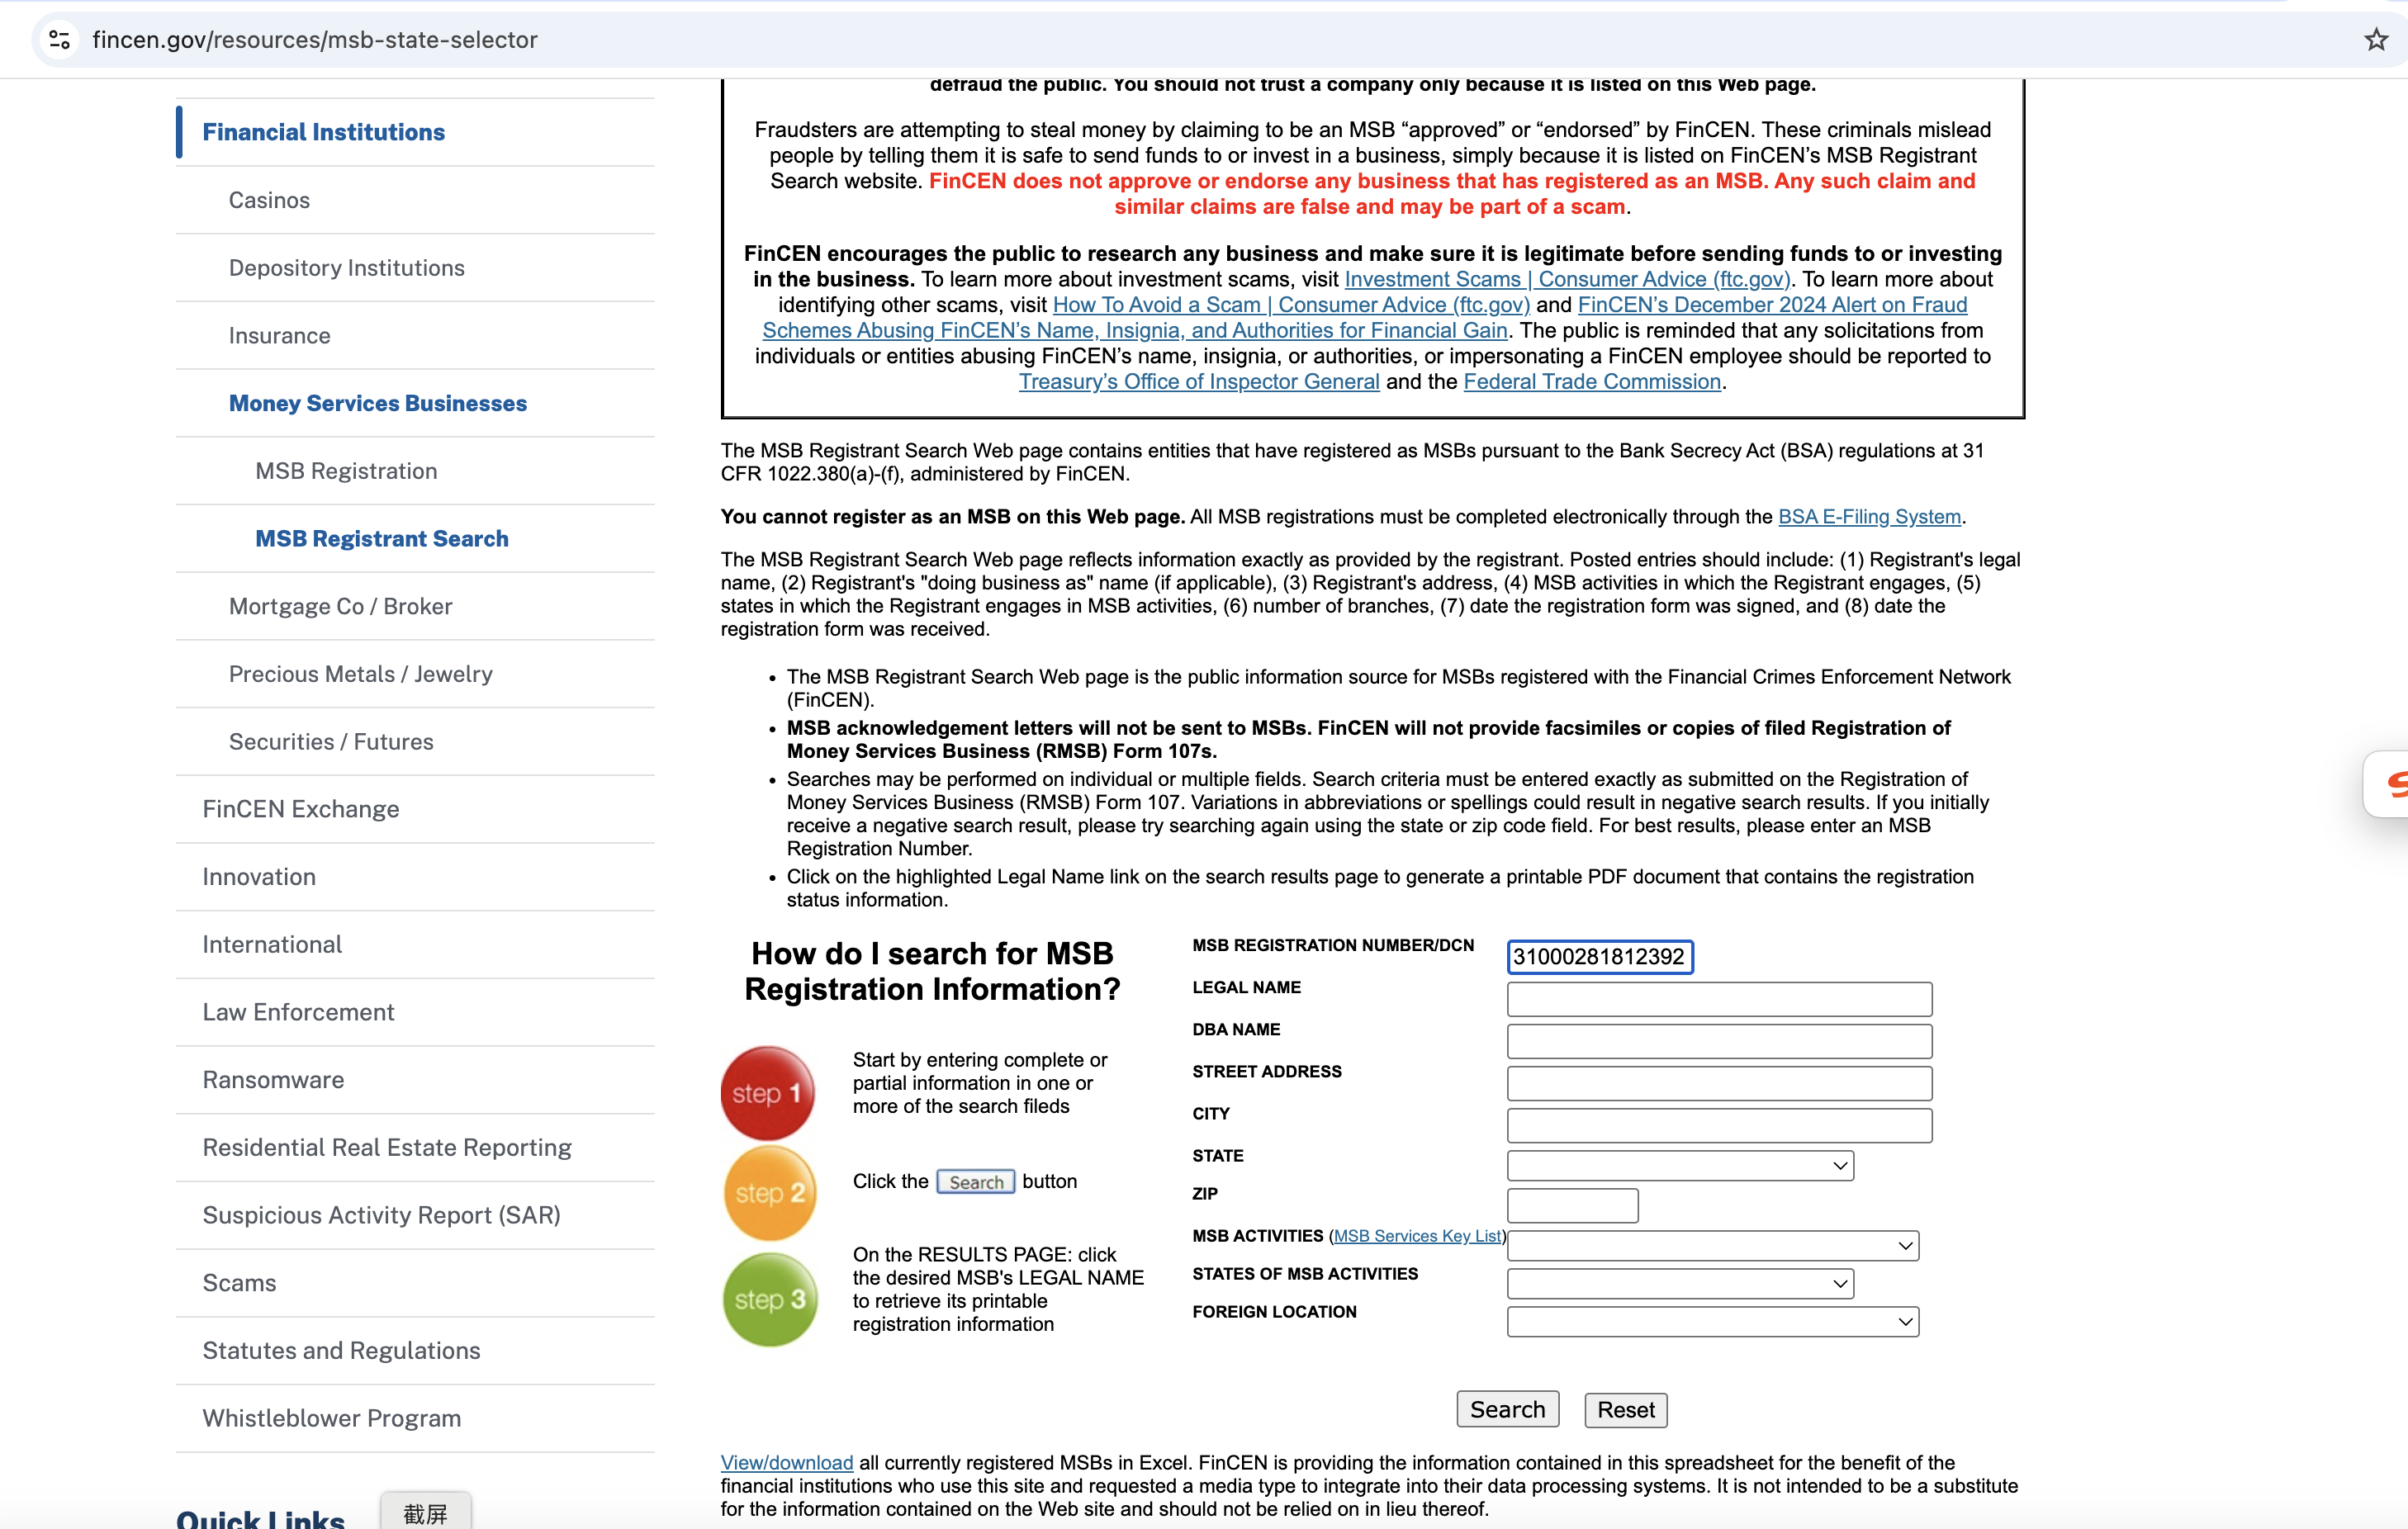Viewport: 2408px width, 1529px height.
Task: Bookmark this page with the star icon
Action: [2376, 40]
